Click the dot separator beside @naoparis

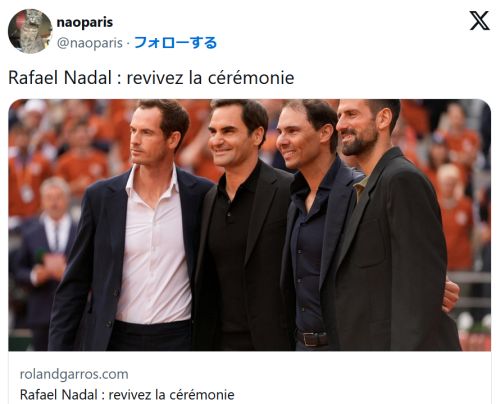coord(128,43)
